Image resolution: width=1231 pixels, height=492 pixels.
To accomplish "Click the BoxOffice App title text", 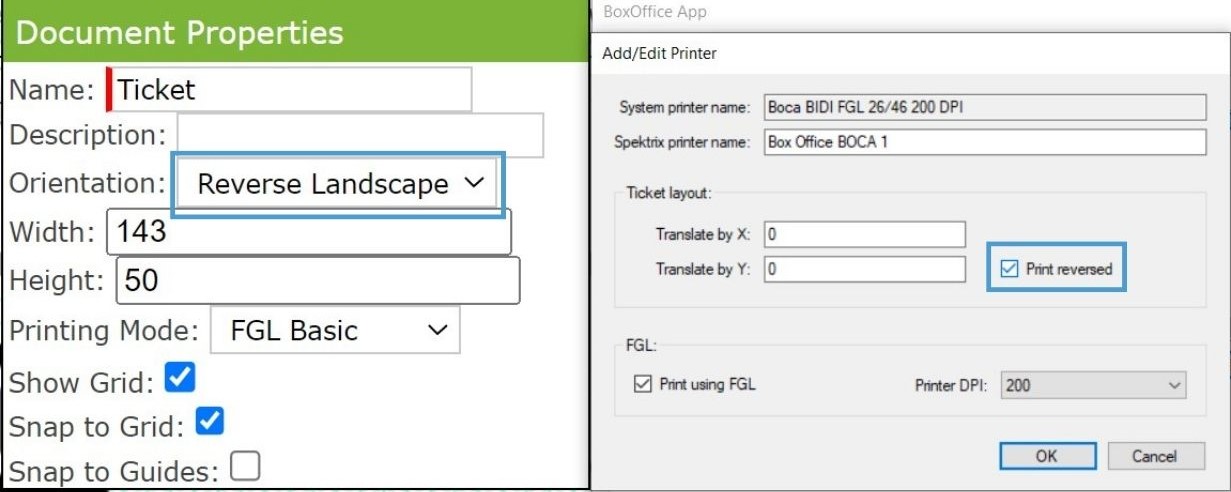I will tap(655, 12).
